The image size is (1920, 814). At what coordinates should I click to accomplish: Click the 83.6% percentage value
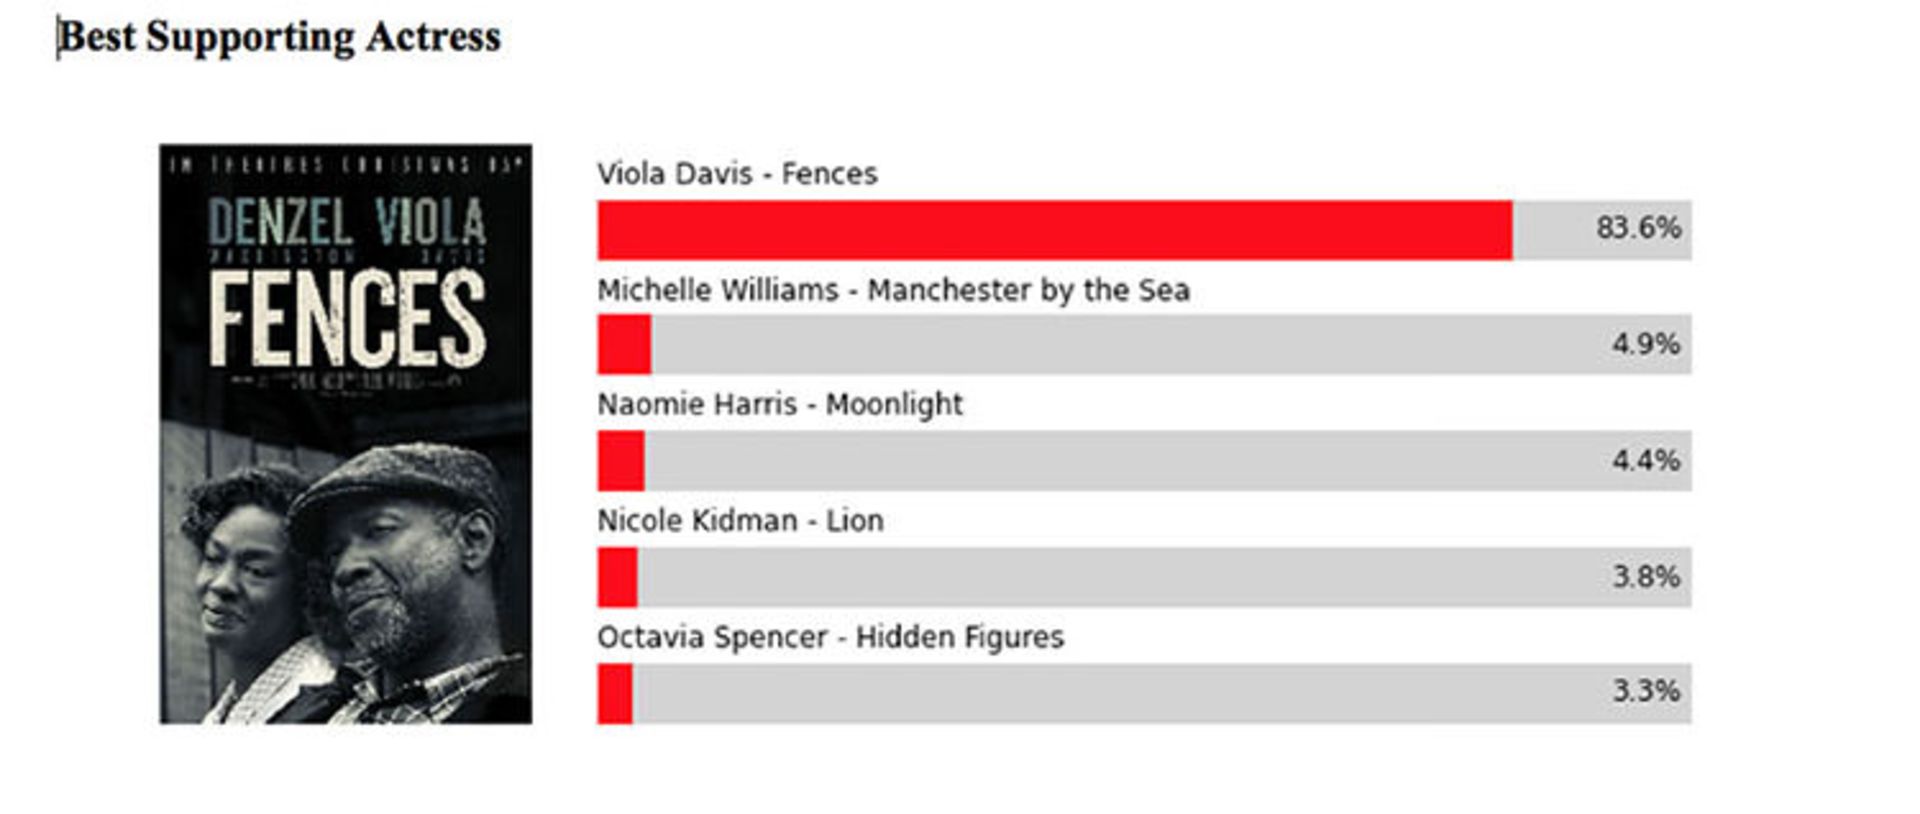(1638, 228)
